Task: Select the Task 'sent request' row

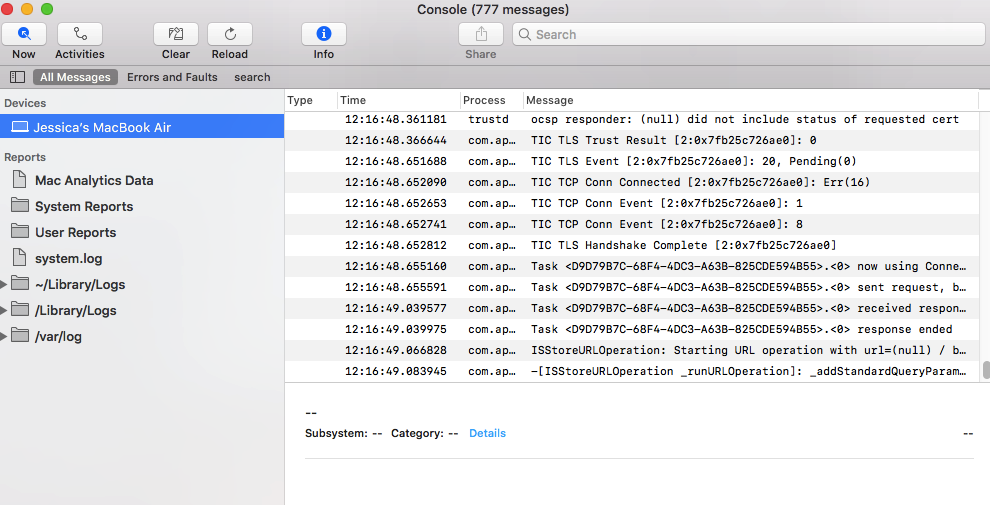Action: tap(631, 287)
